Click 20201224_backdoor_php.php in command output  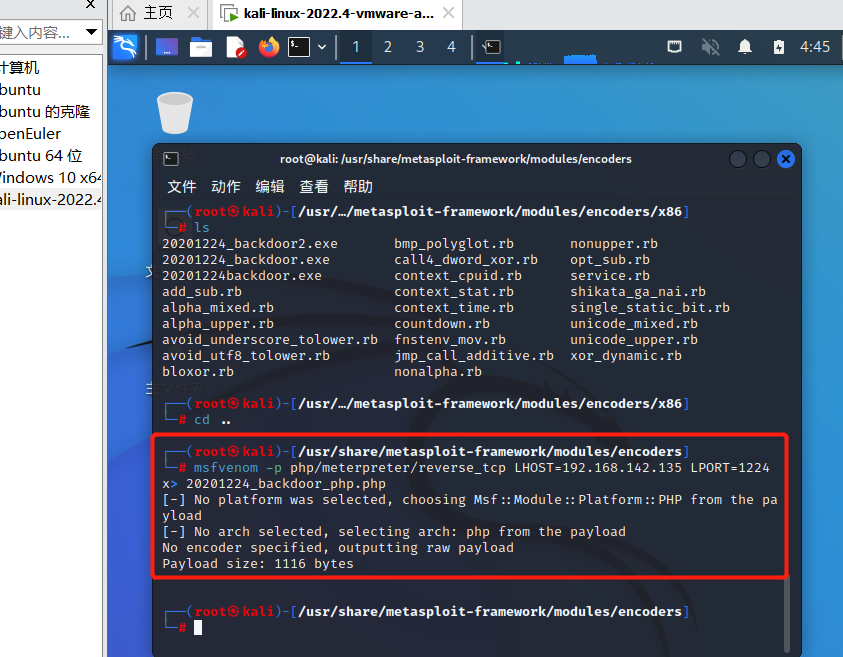point(286,483)
